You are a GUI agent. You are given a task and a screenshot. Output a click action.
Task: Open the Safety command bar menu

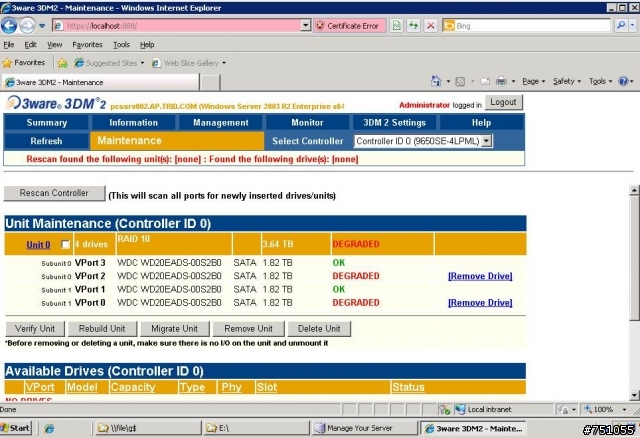567,81
